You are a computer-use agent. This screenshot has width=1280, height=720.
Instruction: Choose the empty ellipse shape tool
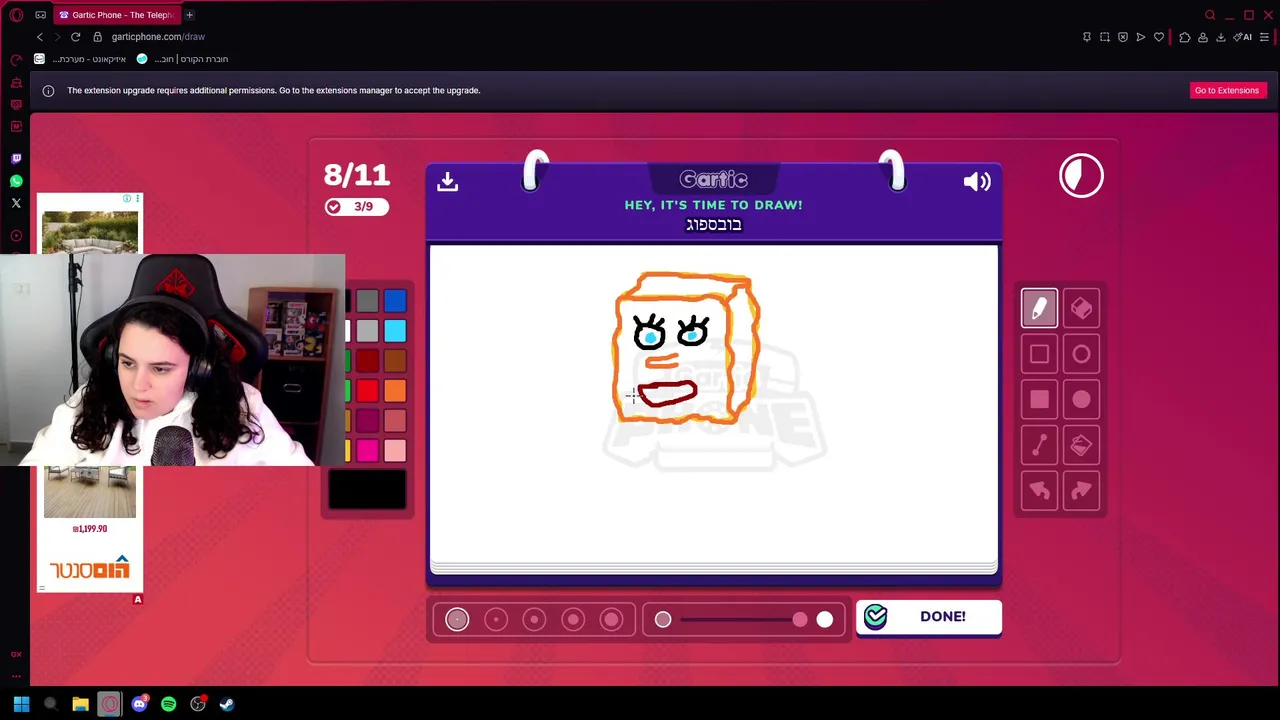[1081, 354]
